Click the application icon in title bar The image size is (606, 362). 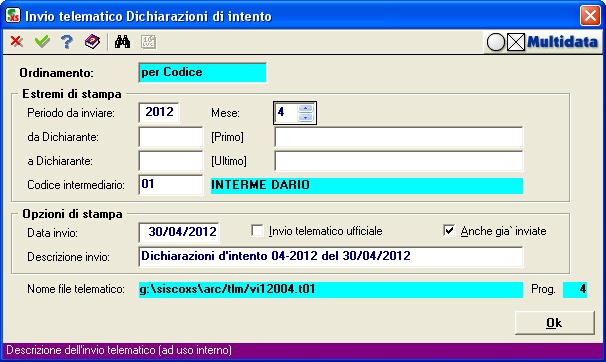pos(13,16)
